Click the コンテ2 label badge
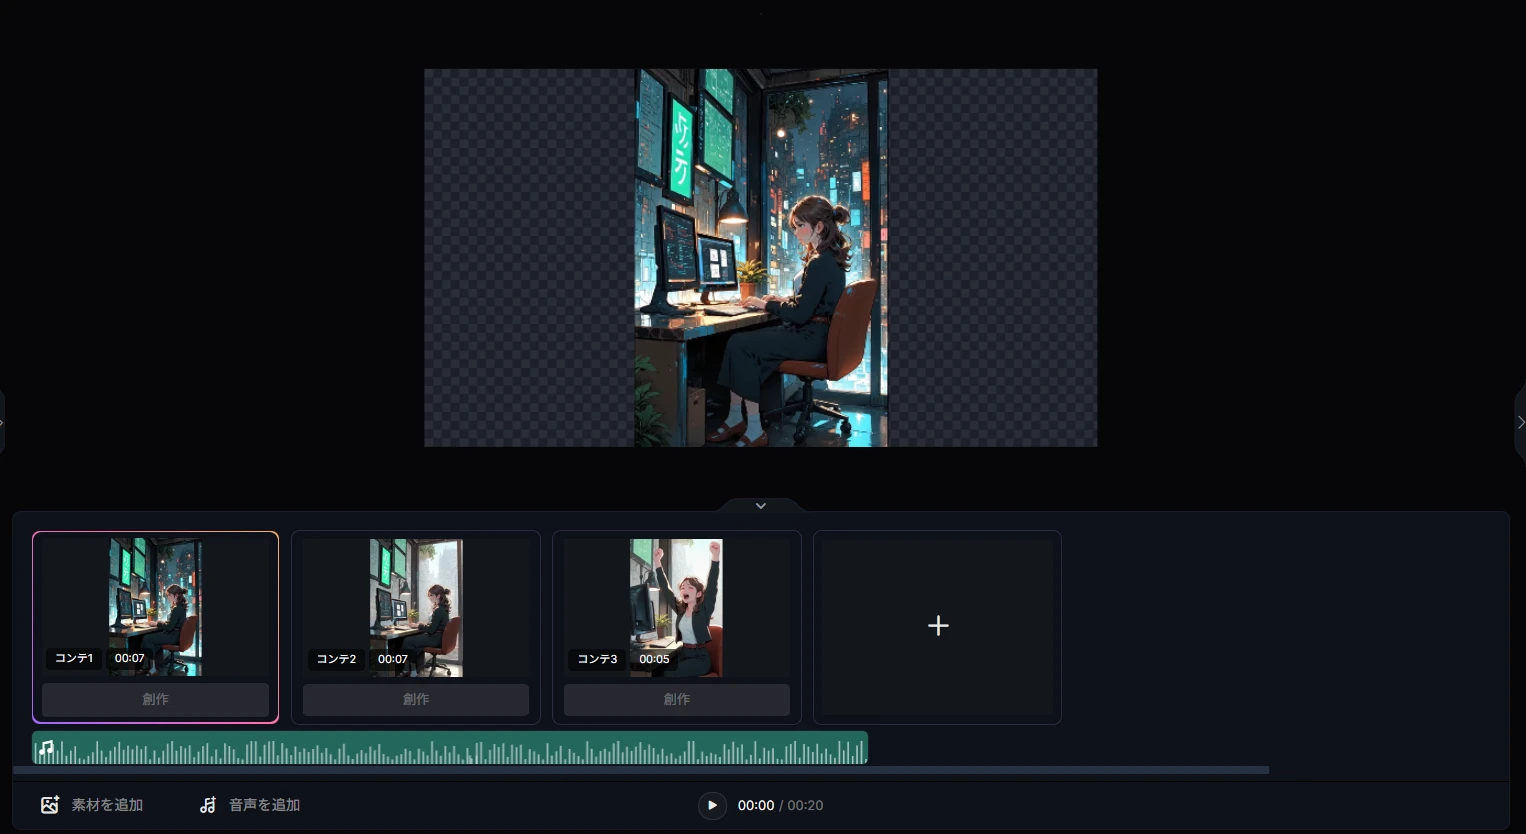 pos(336,659)
